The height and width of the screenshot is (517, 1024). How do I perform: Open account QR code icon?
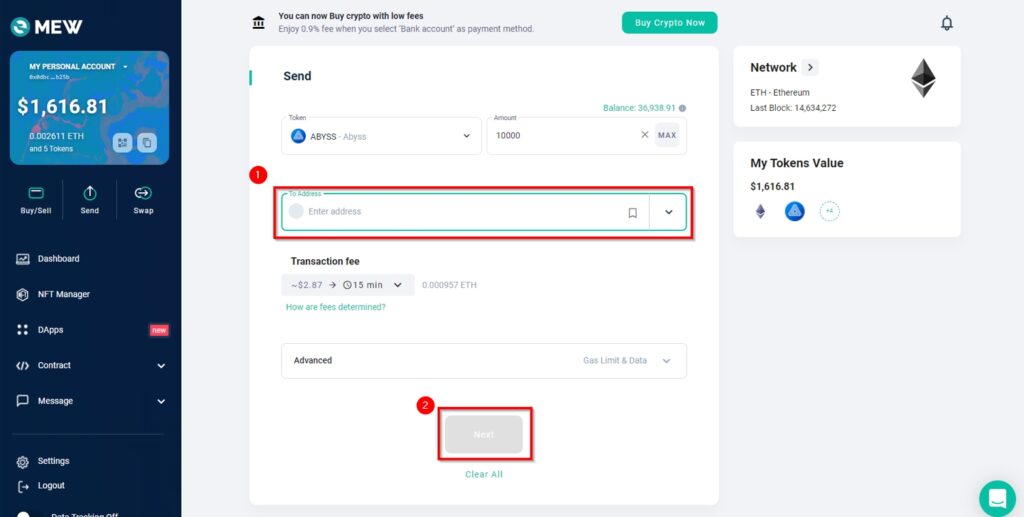click(122, 142)
